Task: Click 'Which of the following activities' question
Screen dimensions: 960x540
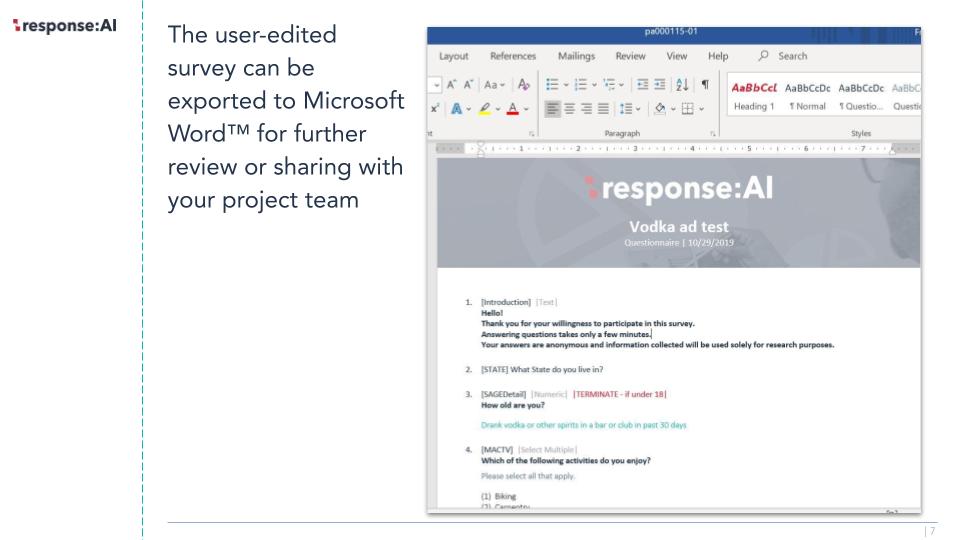Action: [x=565, y=460]
